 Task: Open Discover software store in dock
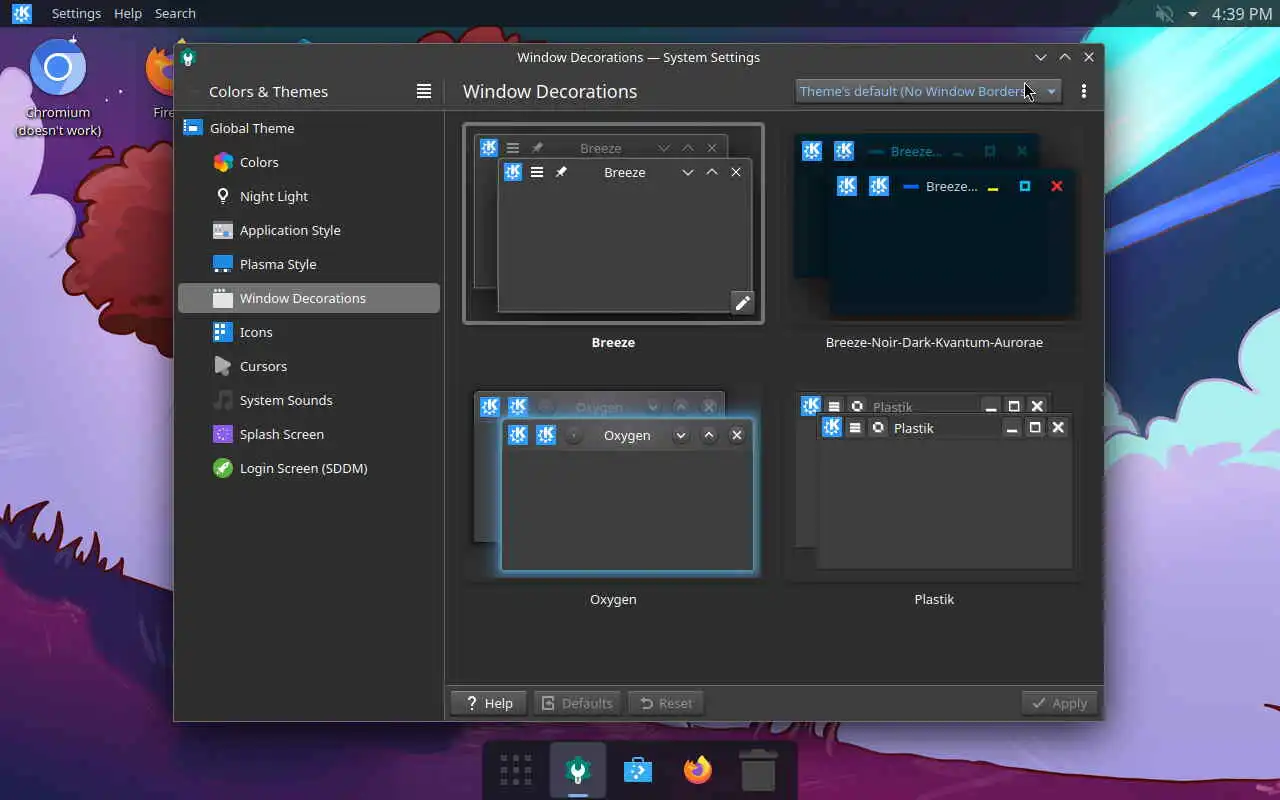click(x=638, y=770)
